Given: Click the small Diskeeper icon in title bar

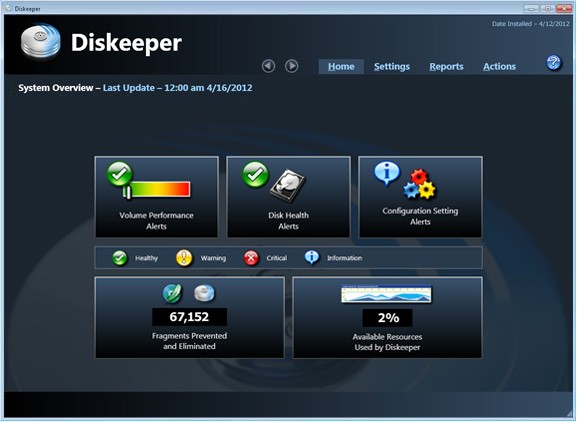Looking at the screenshot, I should pos(9,8).
